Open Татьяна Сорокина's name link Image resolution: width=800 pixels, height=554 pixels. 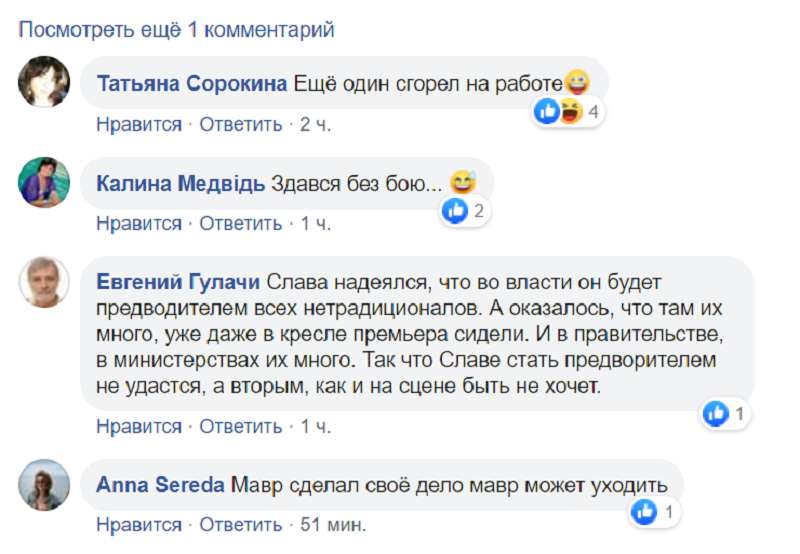click(192, 84)
